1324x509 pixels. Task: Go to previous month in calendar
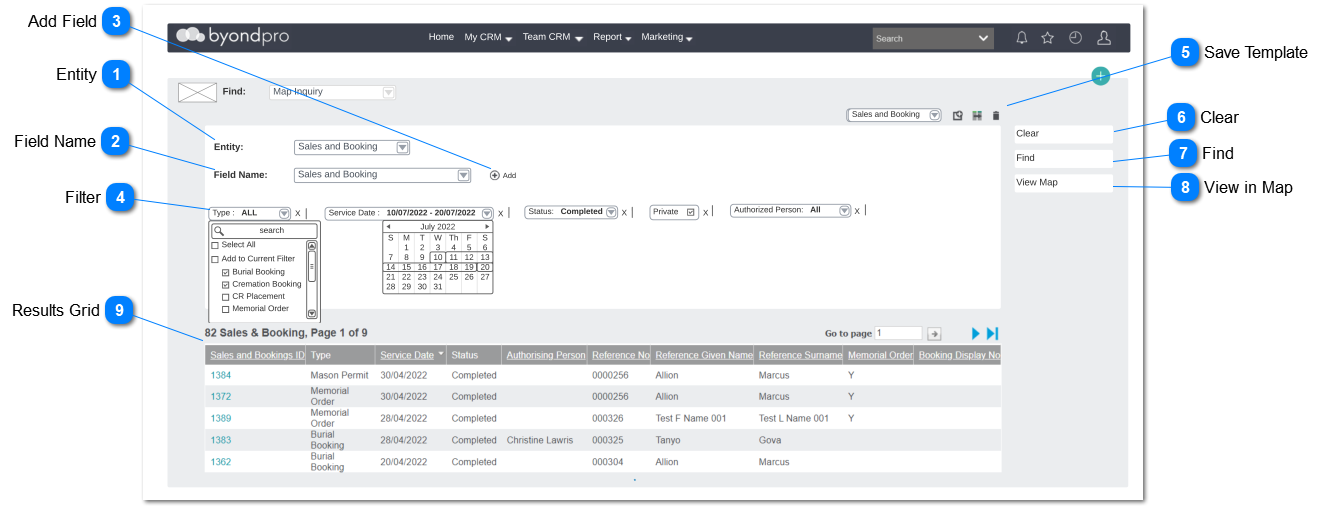pos(388,227)
